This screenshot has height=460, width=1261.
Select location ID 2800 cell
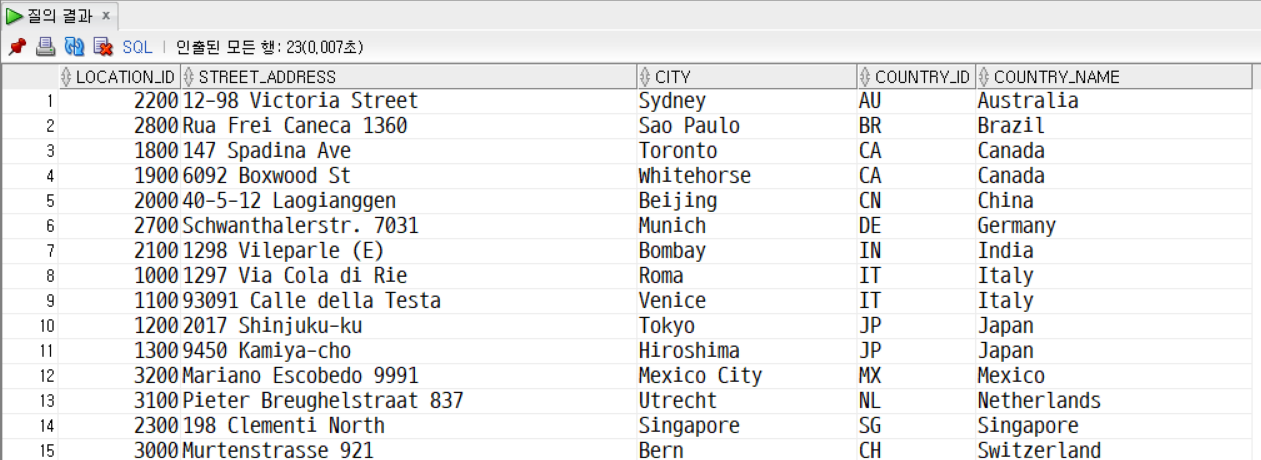pyautogui.click(x=119, y=126)
